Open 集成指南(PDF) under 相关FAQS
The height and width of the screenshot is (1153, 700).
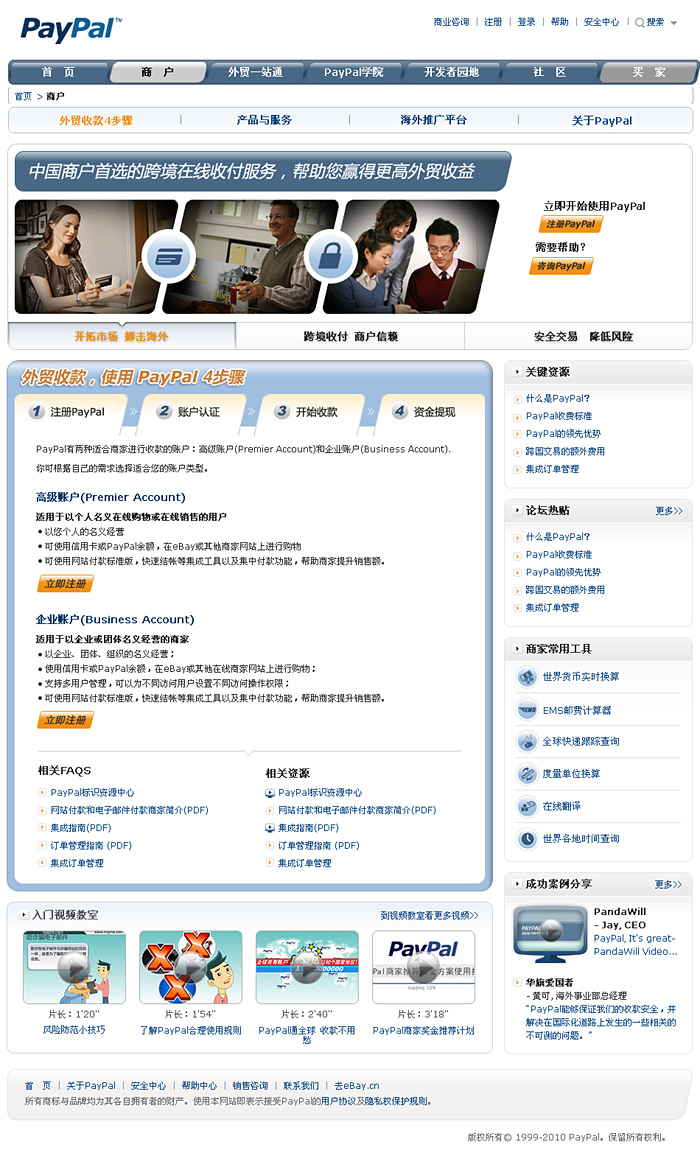point(81,828)
